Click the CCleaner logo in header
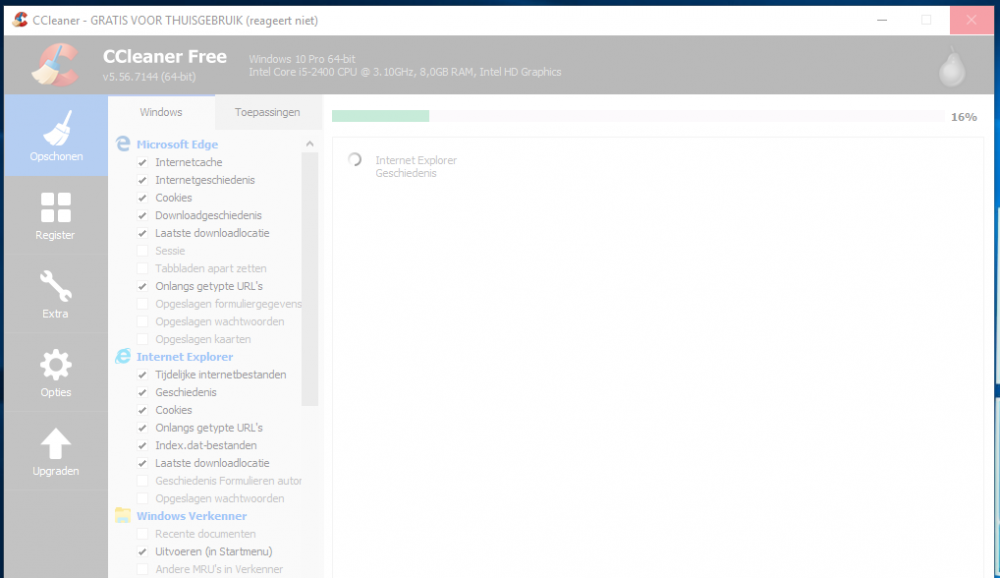1000x578 pixels. [x=55, y=64]
